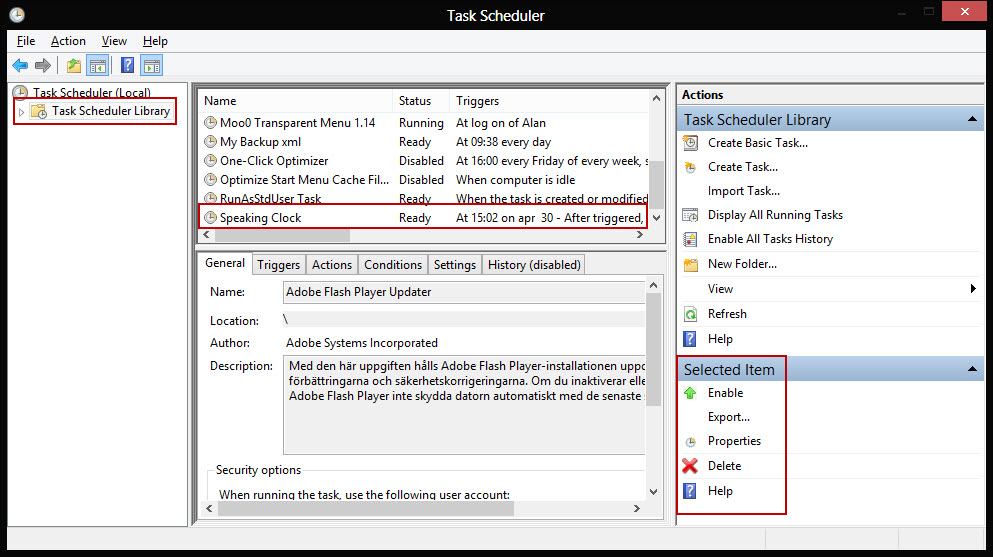This screenshot has width=993, height=557.
Task: Click the Help icon under Task Scheduler Library
Action: pyautogui.click(x=690, y=339)
